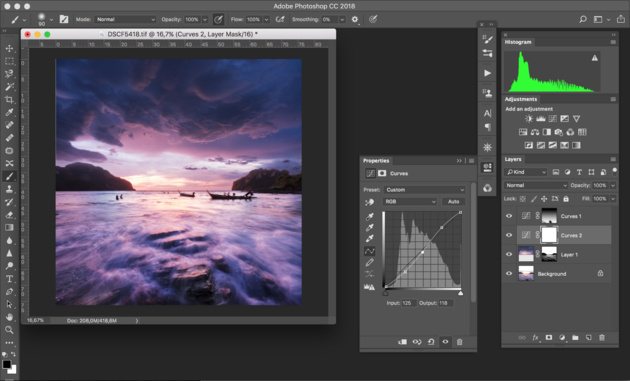630x381 pixels.
Task: Select the Move tool
Action: coord(9,48)
